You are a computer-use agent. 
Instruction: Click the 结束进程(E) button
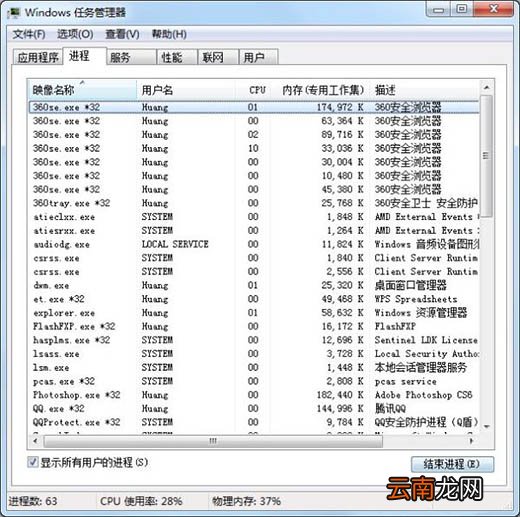(452, 464)
